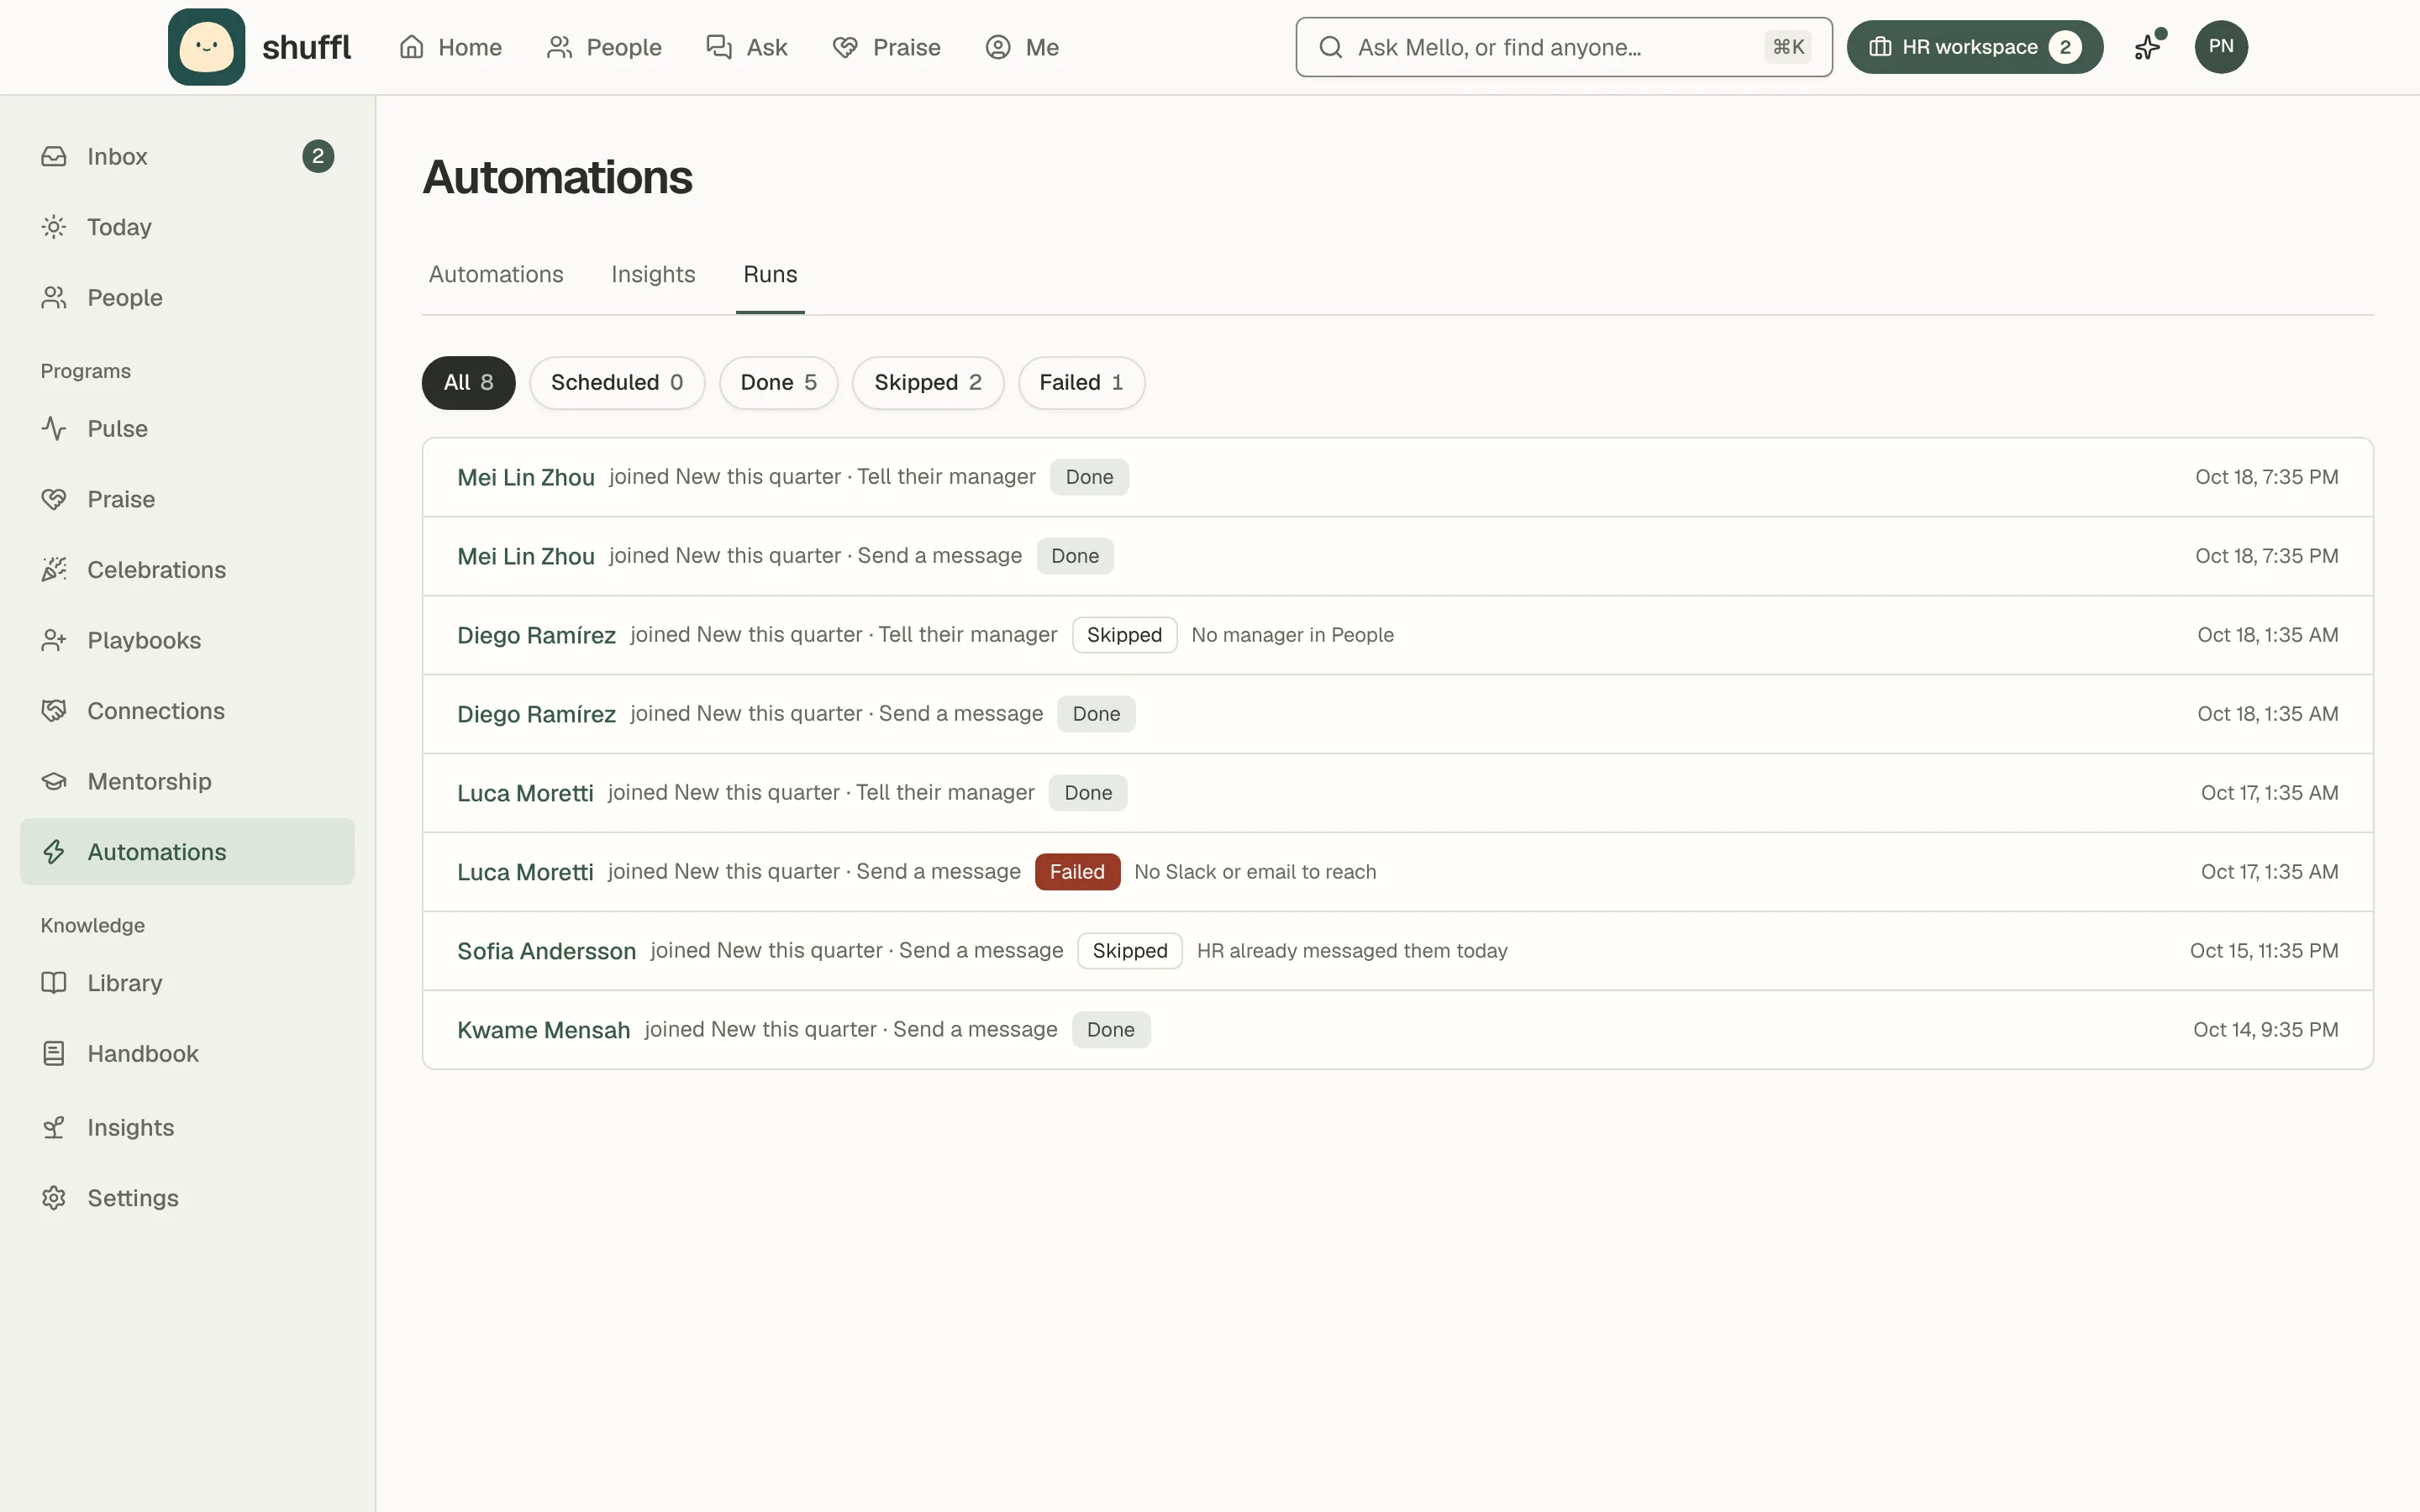This screenshot has height=1512, width=2420.
Task: Open Mei Lin Zhou in Tell their manager row
Action: coord(526,477)
